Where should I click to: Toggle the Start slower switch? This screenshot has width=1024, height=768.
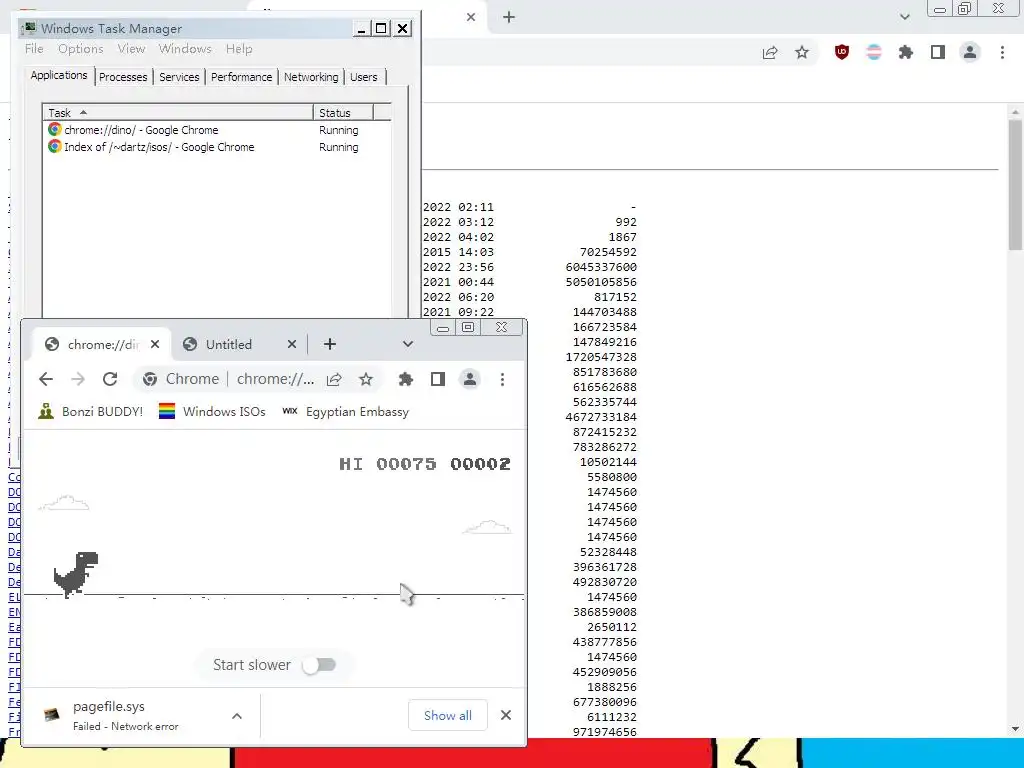click(x=319, y=665)
